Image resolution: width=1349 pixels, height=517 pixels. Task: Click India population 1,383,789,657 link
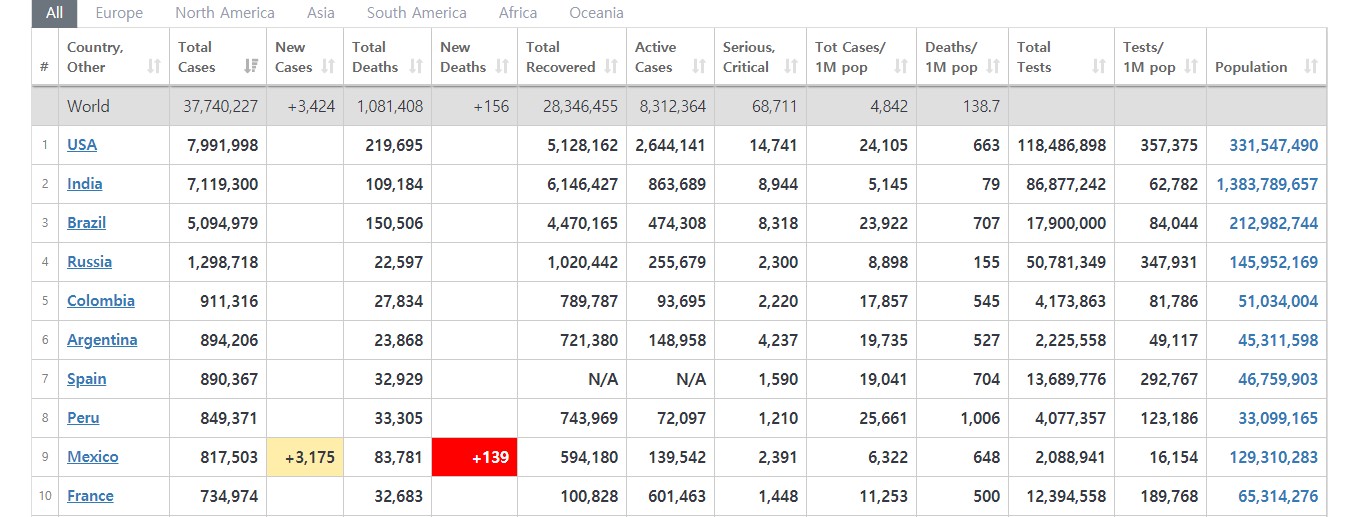point(1267,184)
